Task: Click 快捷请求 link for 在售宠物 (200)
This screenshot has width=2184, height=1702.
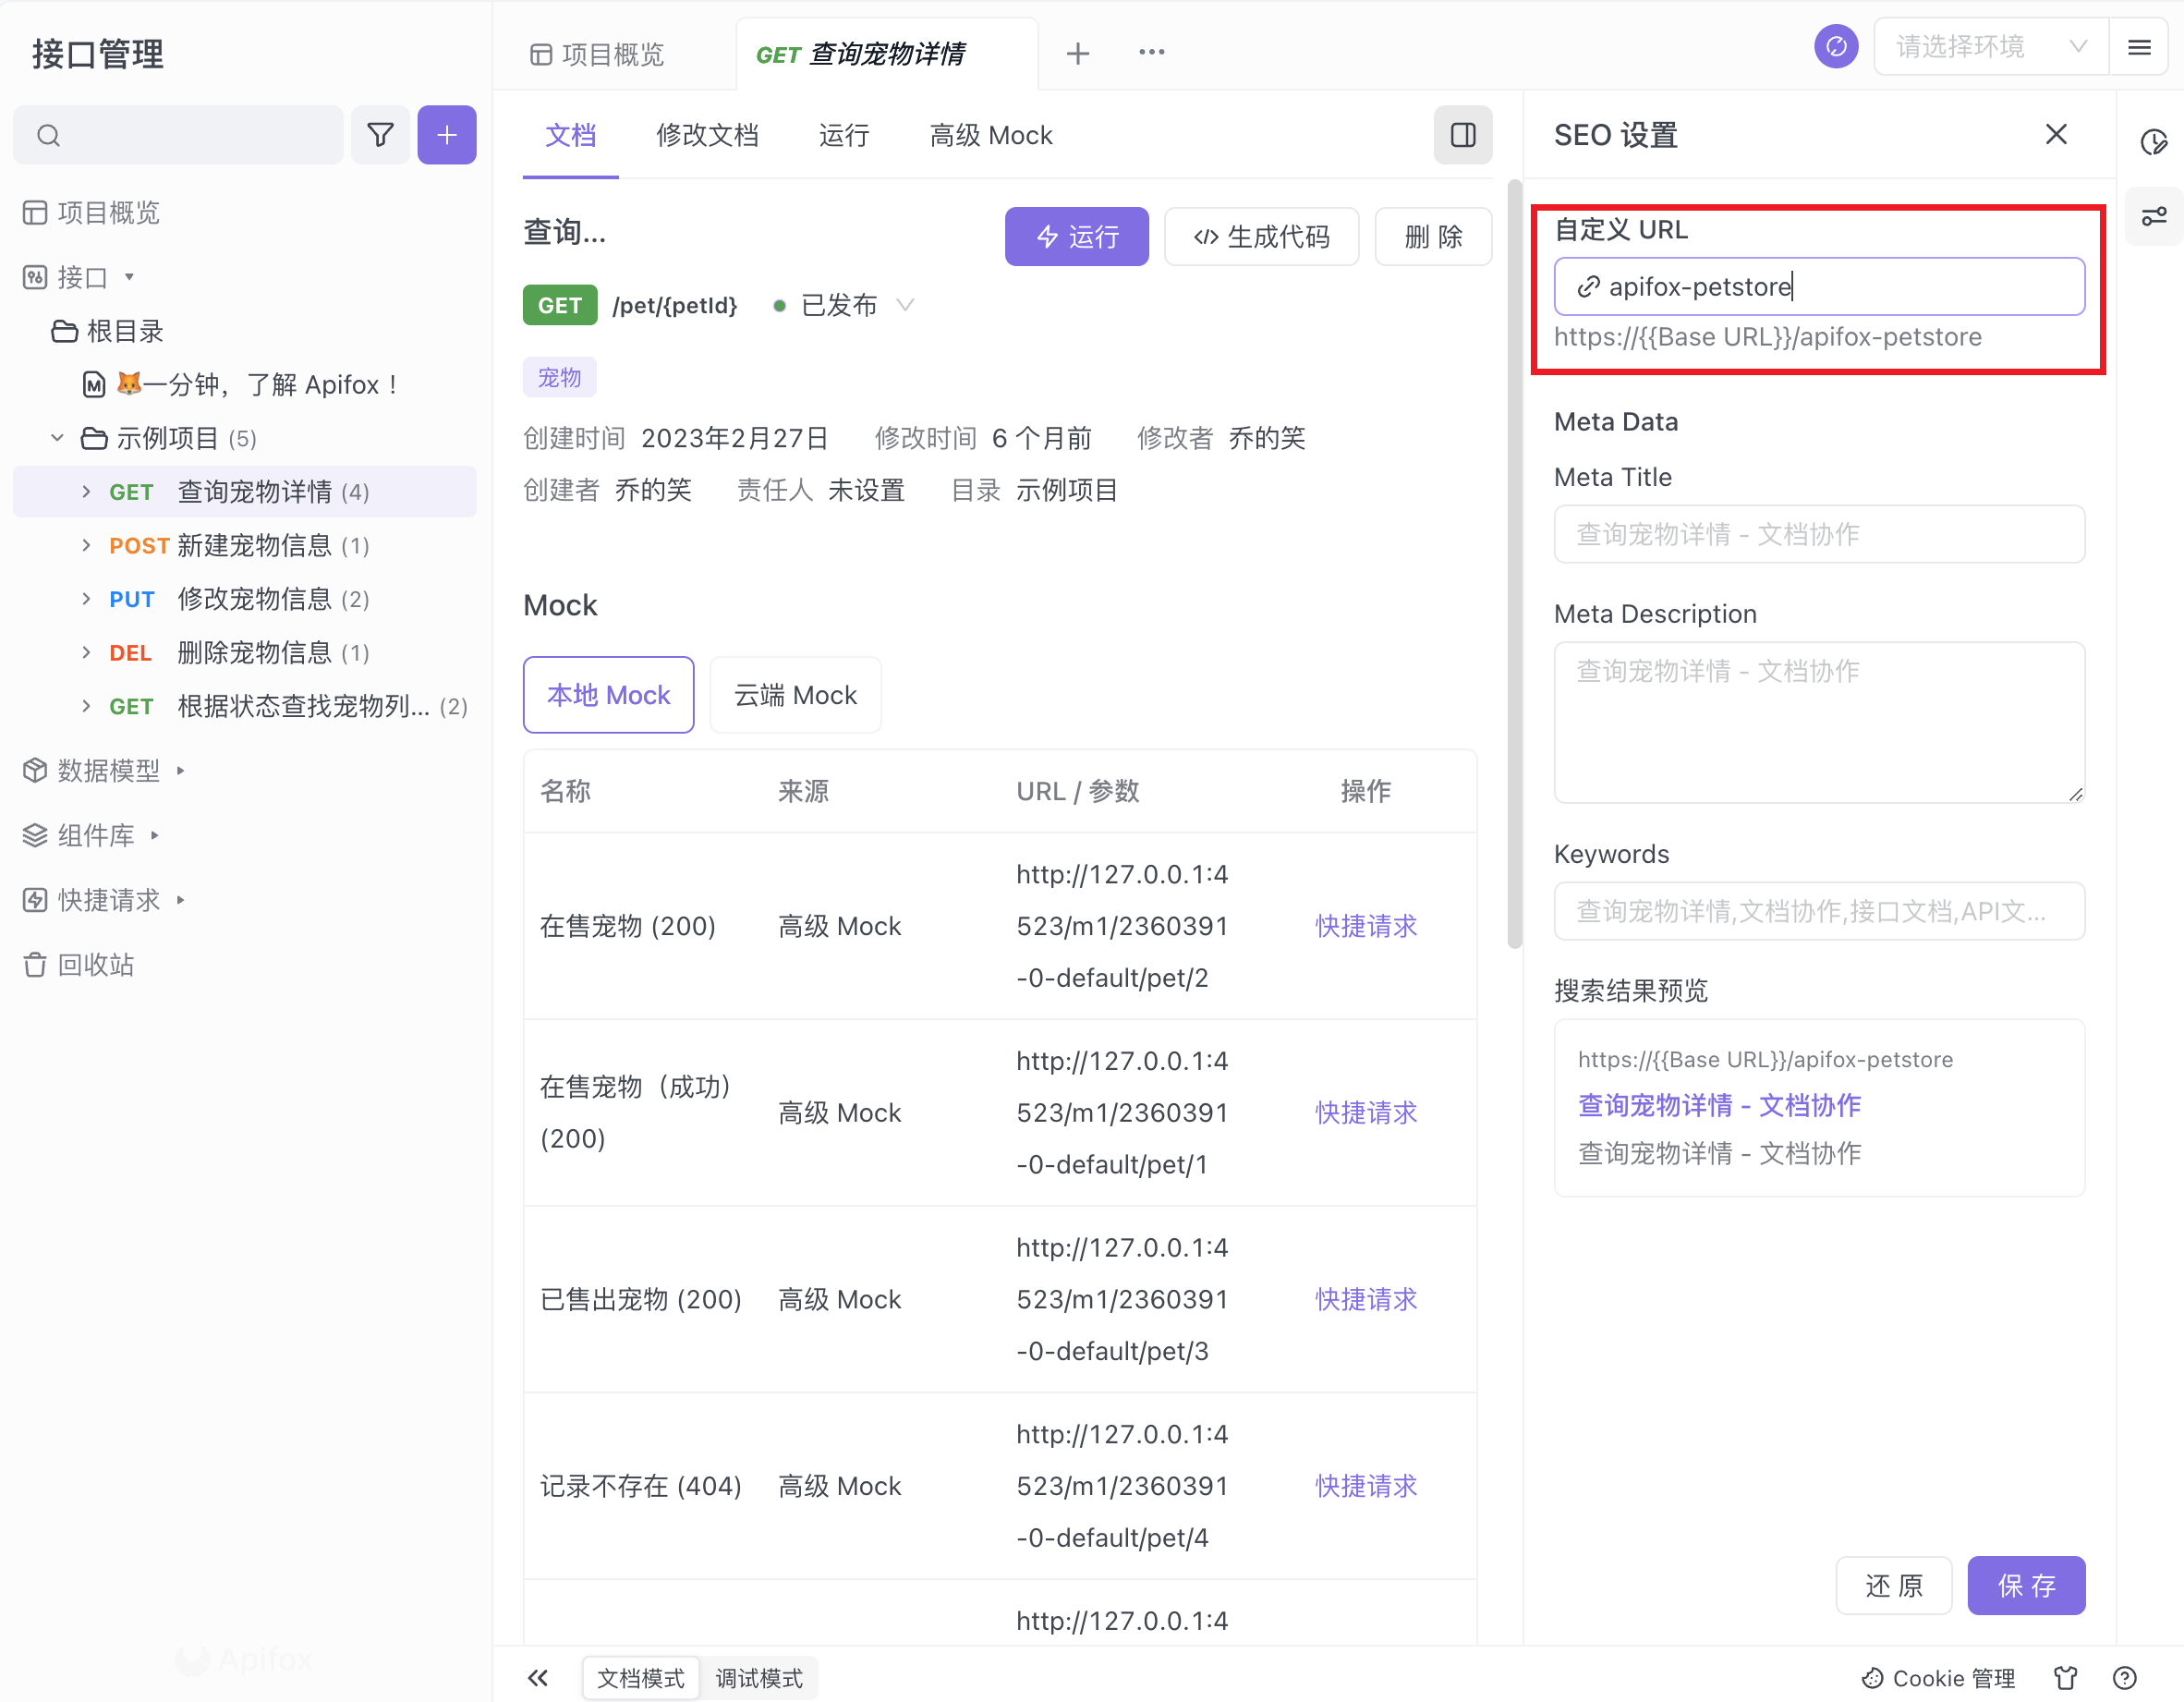Action: pos(1365,926)
